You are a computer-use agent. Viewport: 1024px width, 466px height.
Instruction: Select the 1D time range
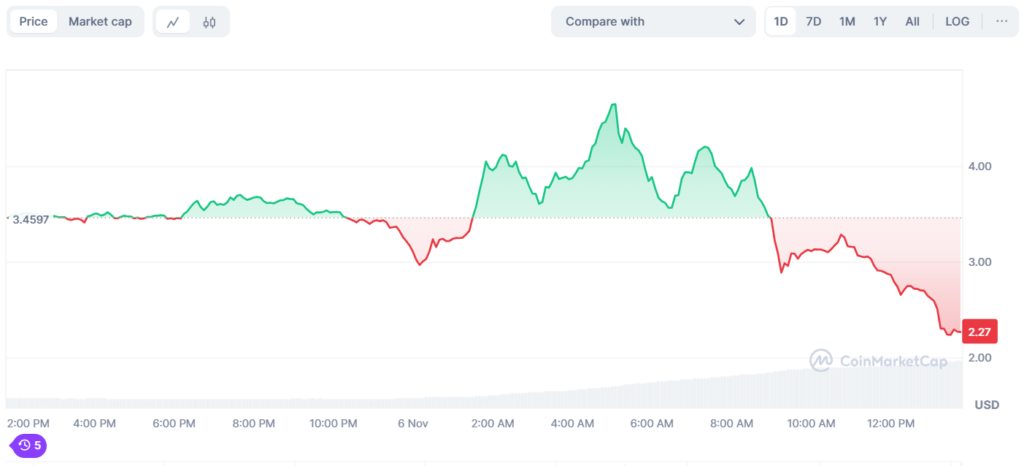pyautogui.click(x=781, y=22)
